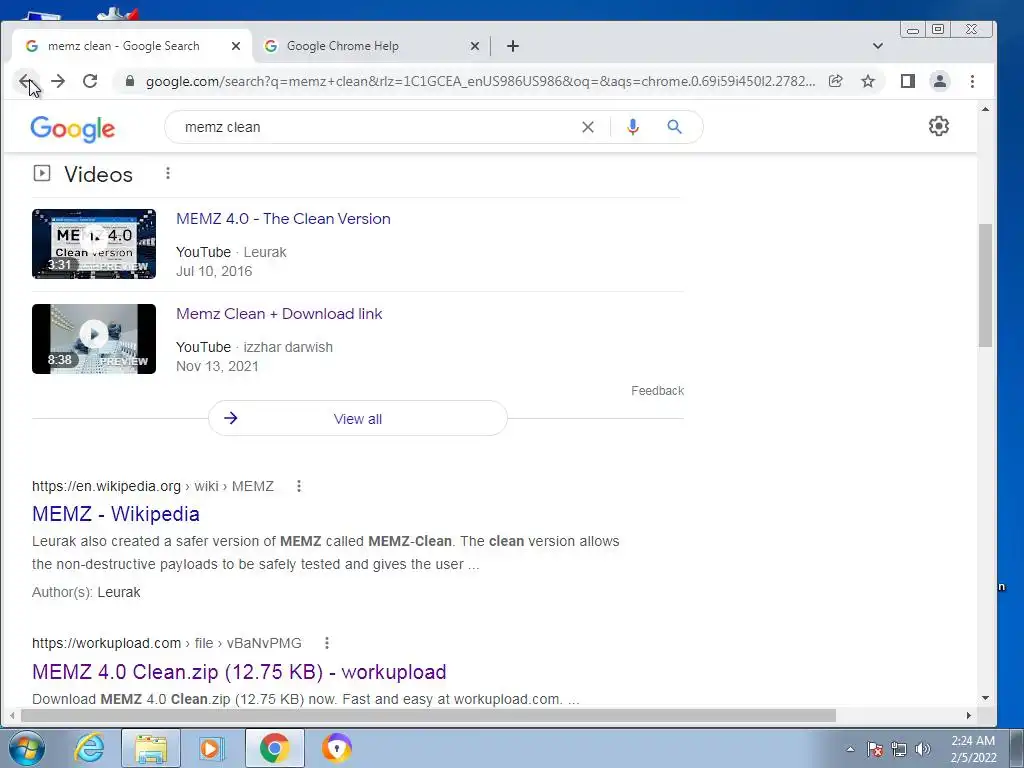This screenshot has height=768, width=1024.
Task: Launch Internet Explorer from taskbar
Action: (89, 748)
